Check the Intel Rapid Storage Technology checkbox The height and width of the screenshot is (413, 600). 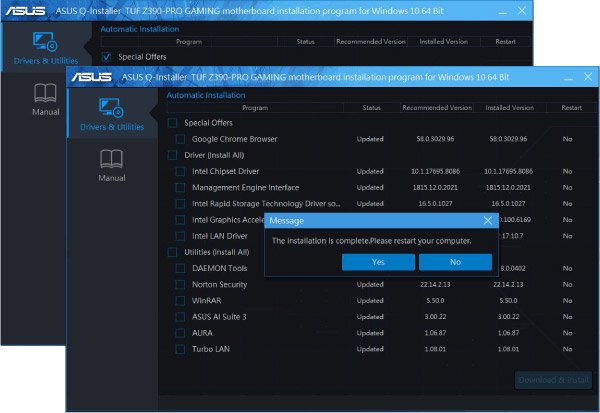coord(180,204)
